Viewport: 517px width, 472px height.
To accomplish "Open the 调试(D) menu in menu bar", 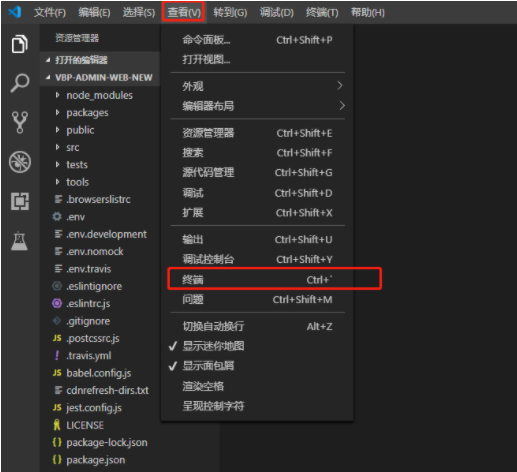I will point(277,13).
